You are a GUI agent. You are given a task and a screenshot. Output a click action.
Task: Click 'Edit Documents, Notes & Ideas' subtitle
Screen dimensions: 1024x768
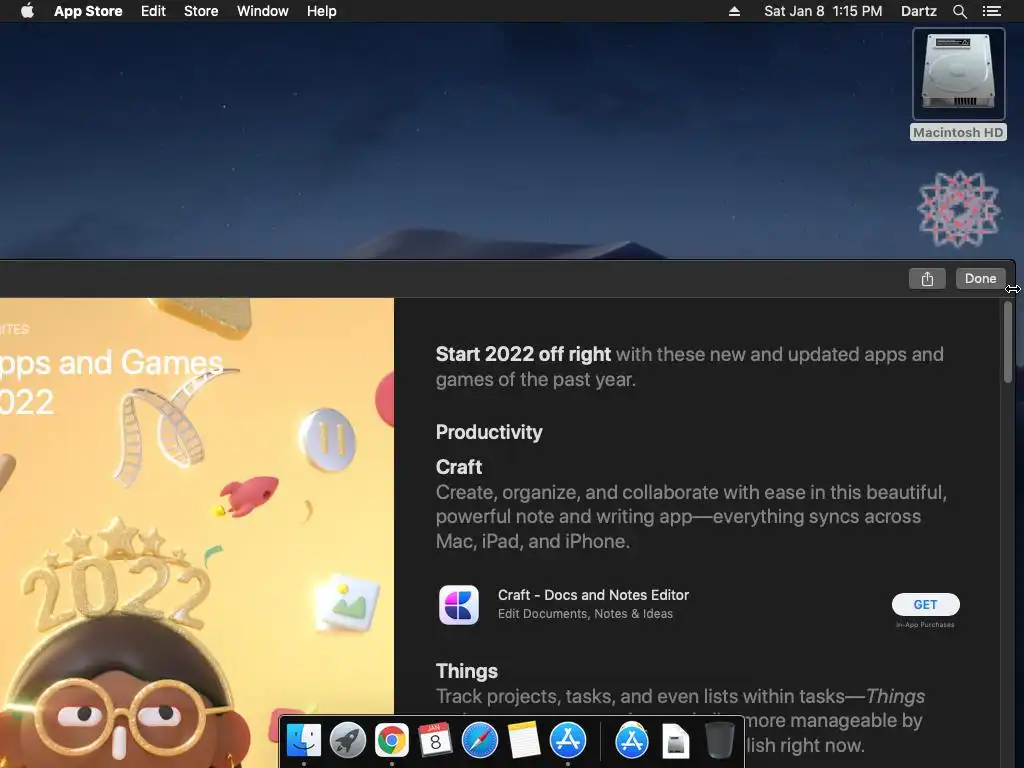pyautogui.click(x=585, y=614)
